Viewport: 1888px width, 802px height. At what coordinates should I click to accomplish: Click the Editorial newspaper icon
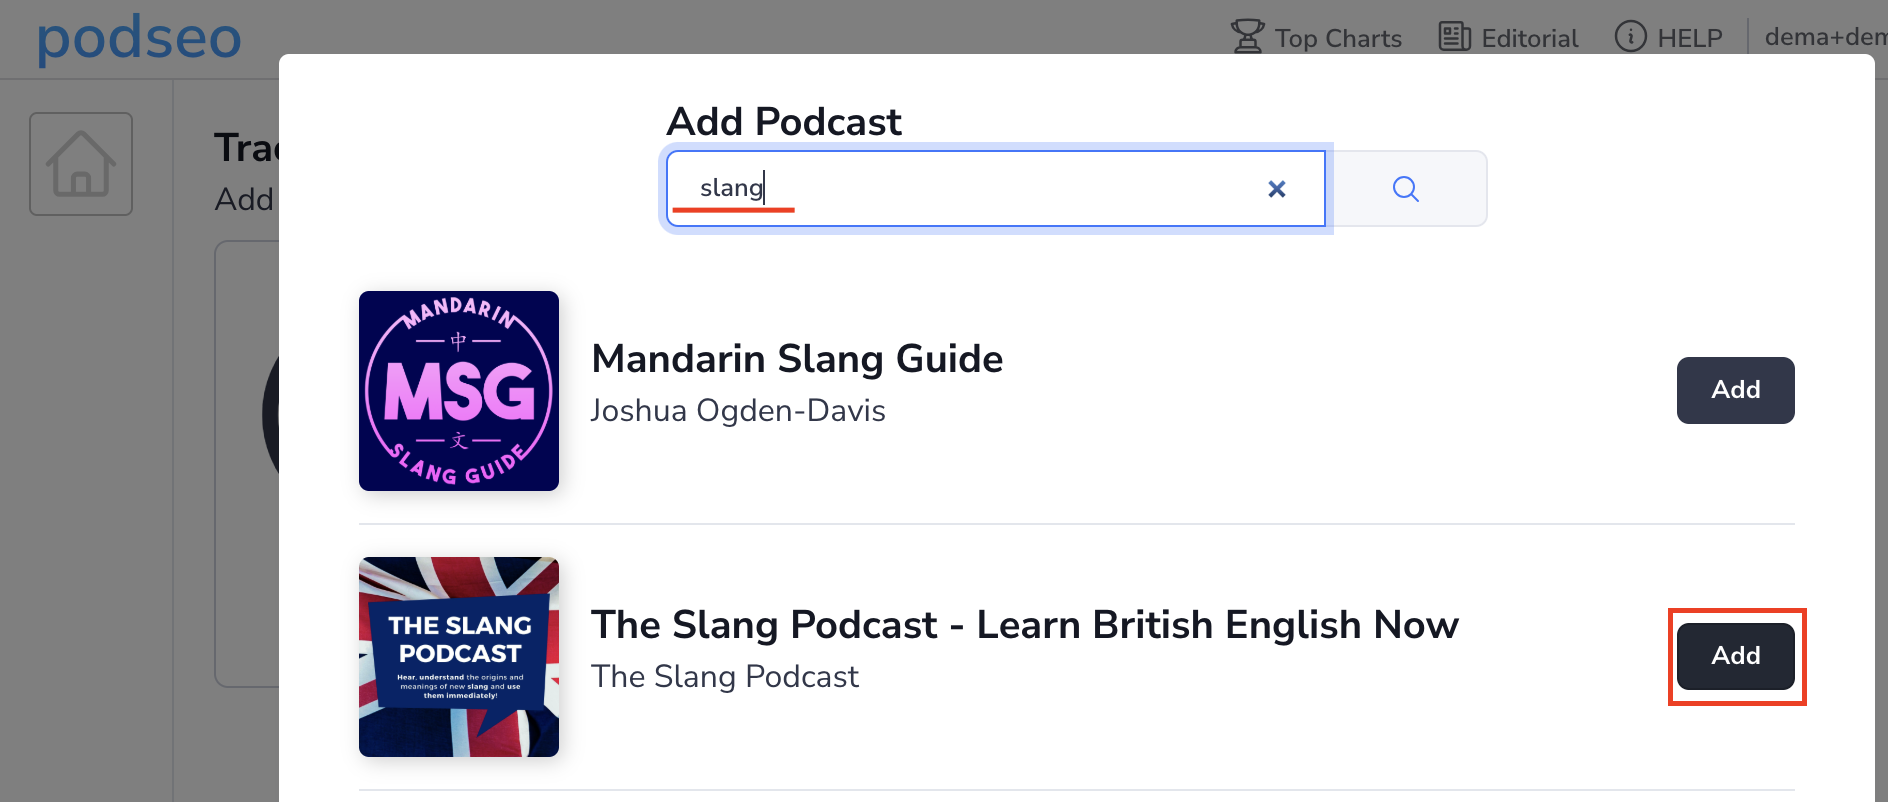point(1454,37)
